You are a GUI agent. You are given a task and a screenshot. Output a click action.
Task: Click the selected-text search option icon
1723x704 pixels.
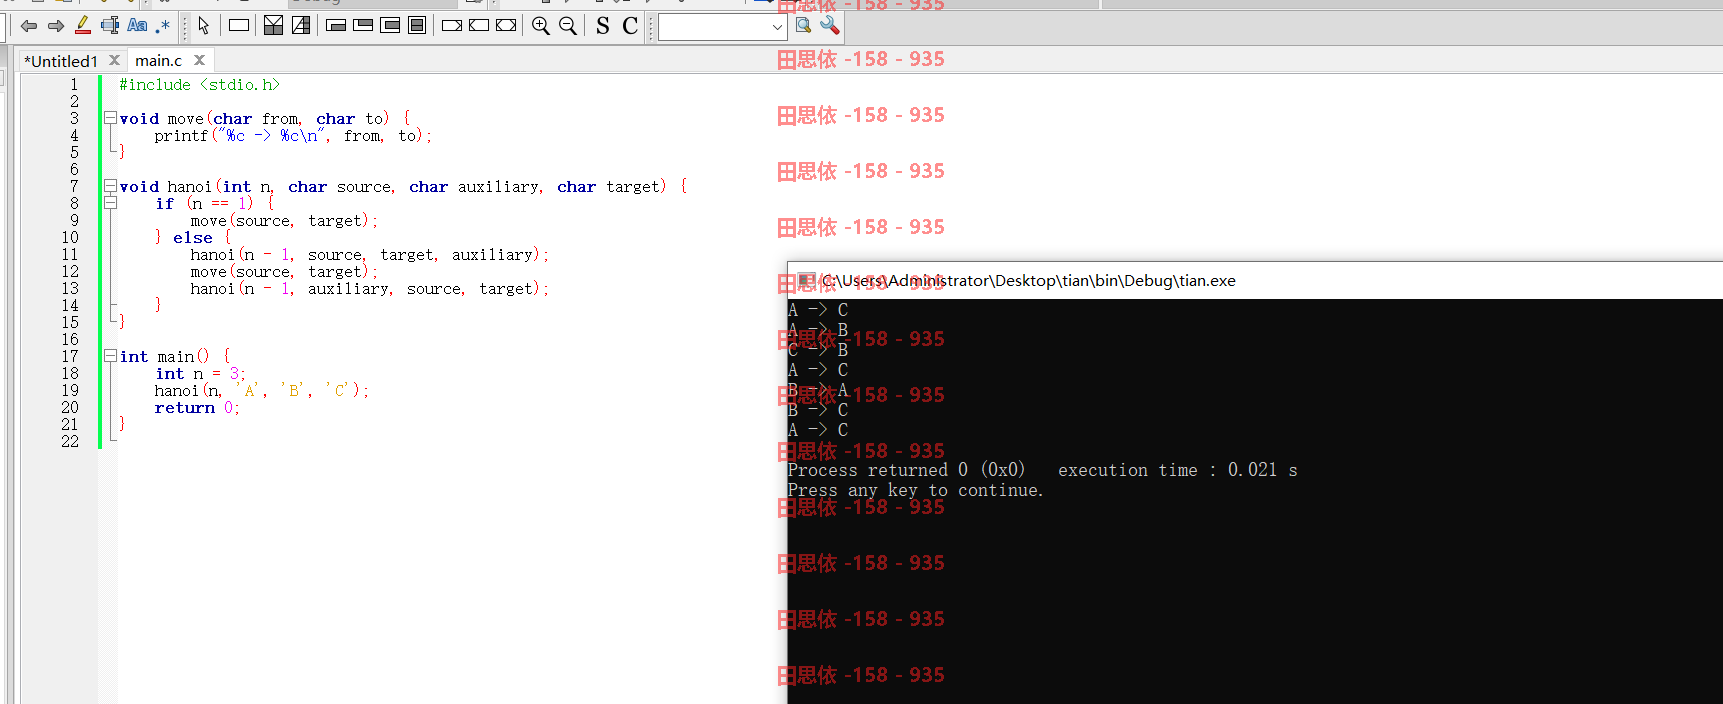point(110,25)
